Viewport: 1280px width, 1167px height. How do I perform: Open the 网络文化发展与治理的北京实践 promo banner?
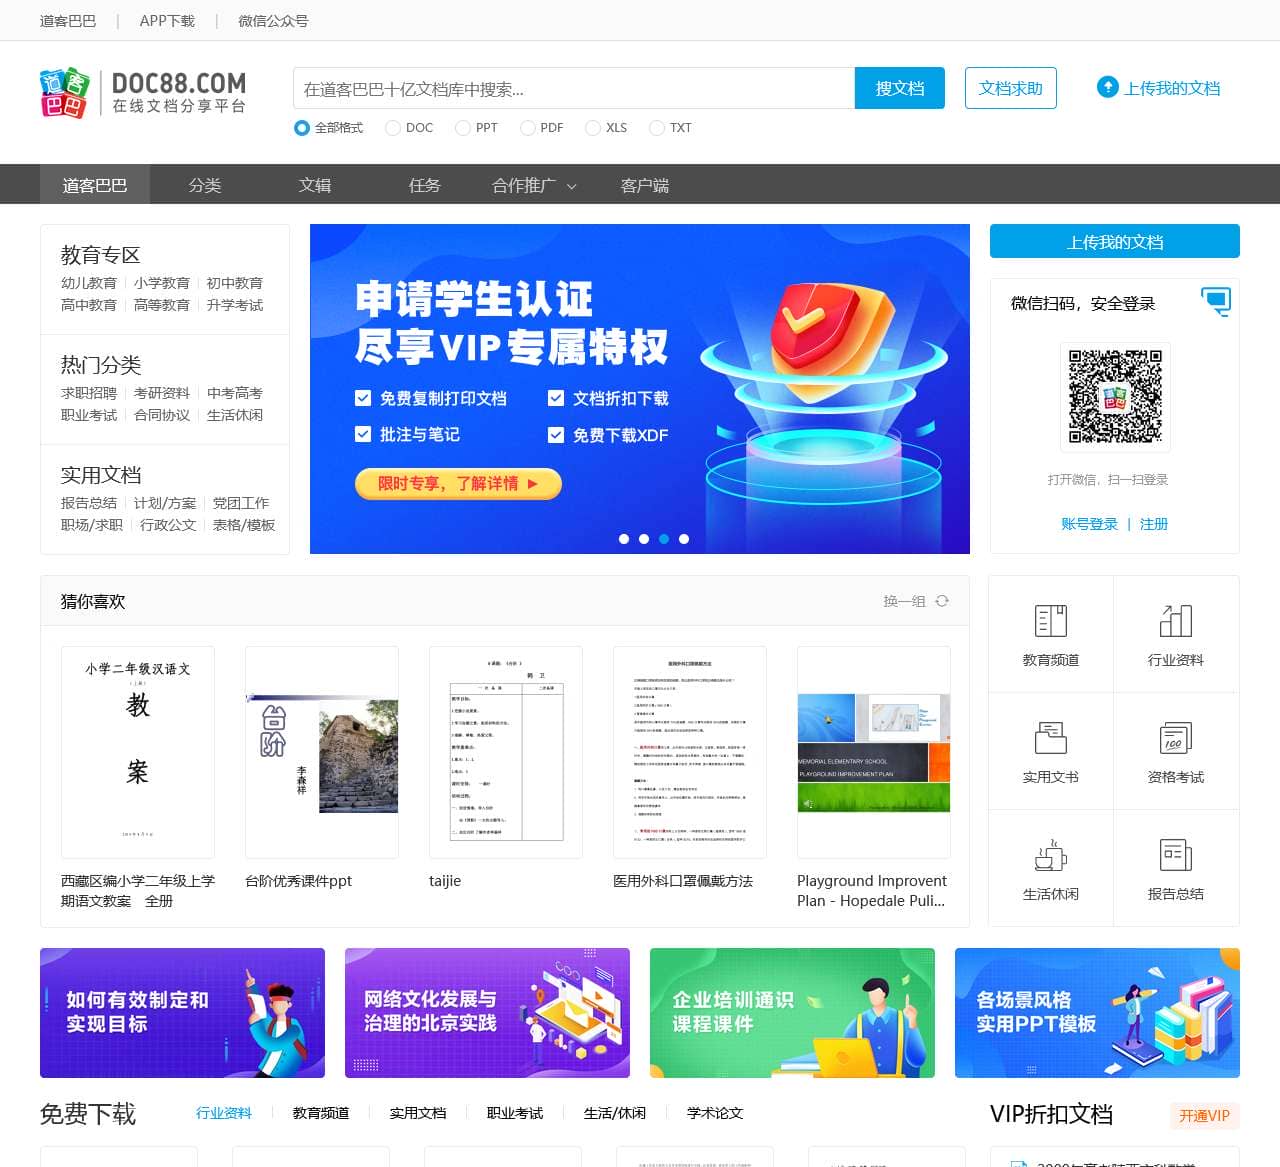487,1013
